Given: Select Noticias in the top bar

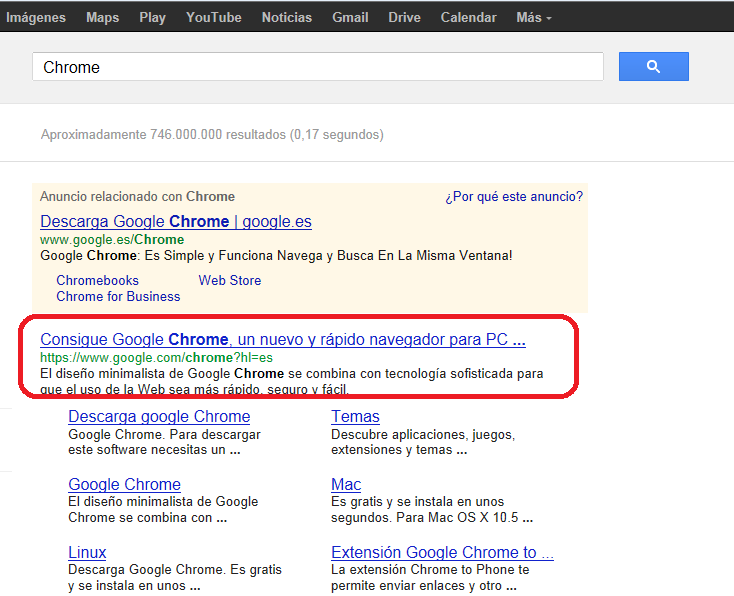Looking at the screenshot, I should [286, 17].
